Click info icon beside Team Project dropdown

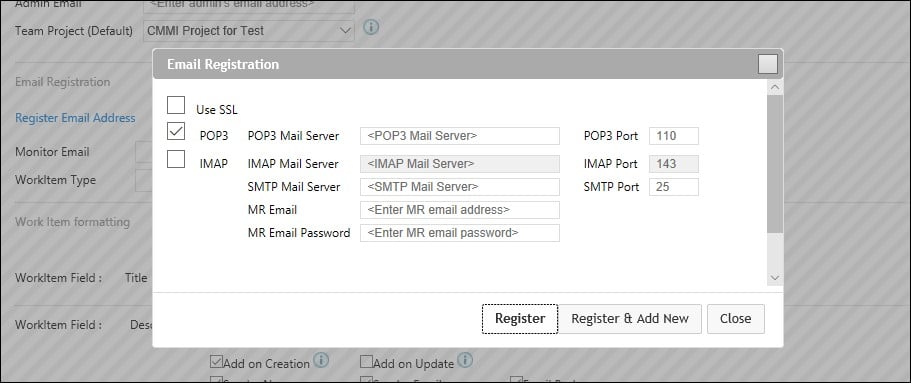pyautogui.click(x=371, y=27)
